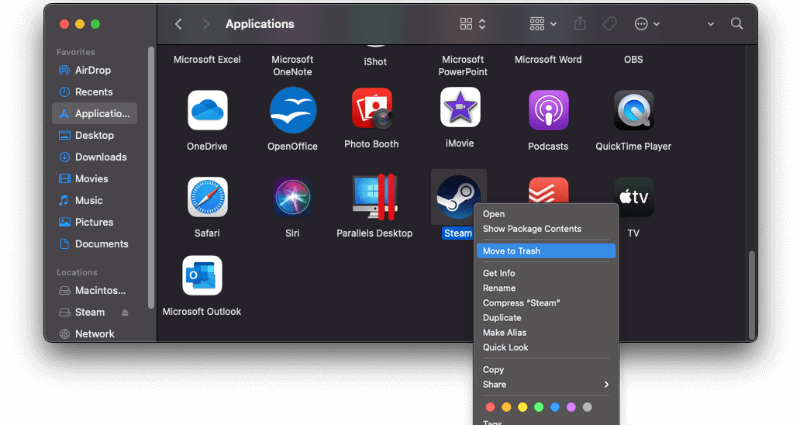Click the OBS app label
The height and width of the screenshot is (425, 800).
pyautogui.click(x=634, y=60)
